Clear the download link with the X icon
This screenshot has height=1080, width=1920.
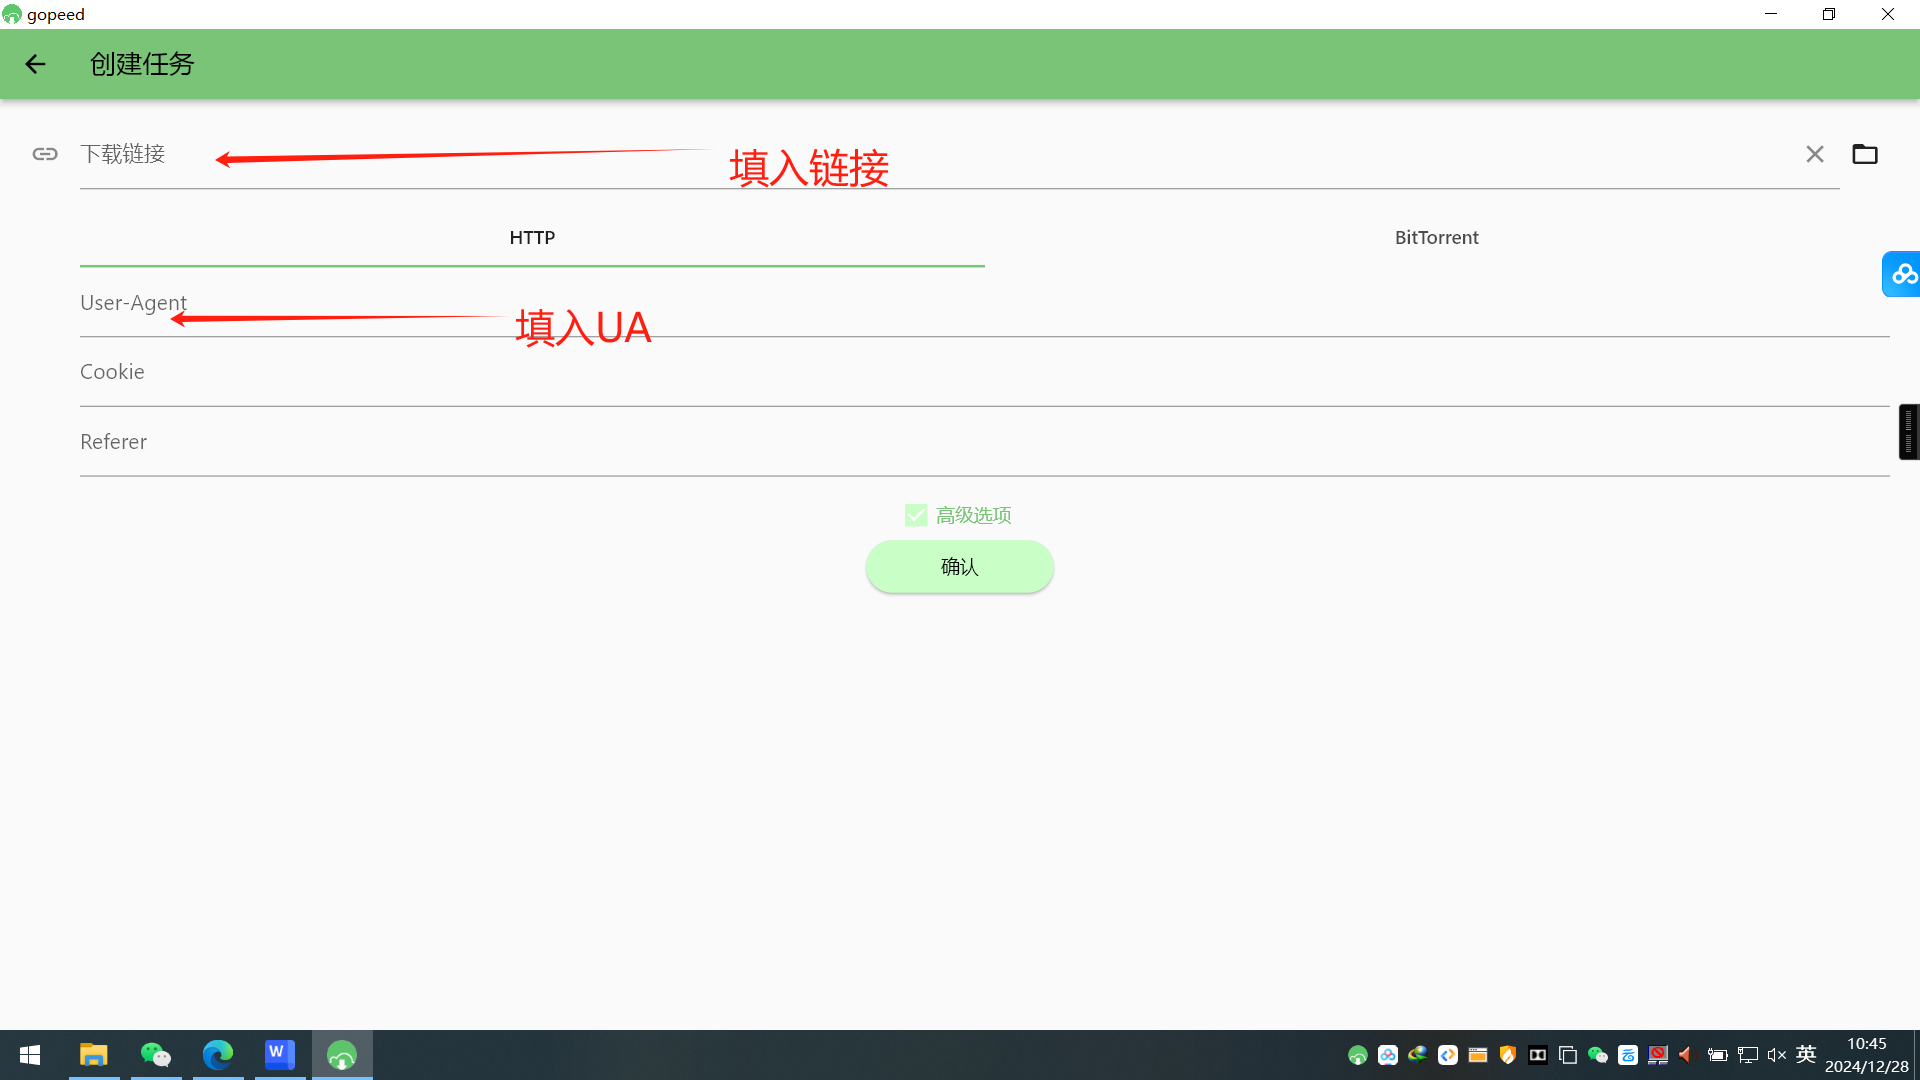click(1814, 154)
